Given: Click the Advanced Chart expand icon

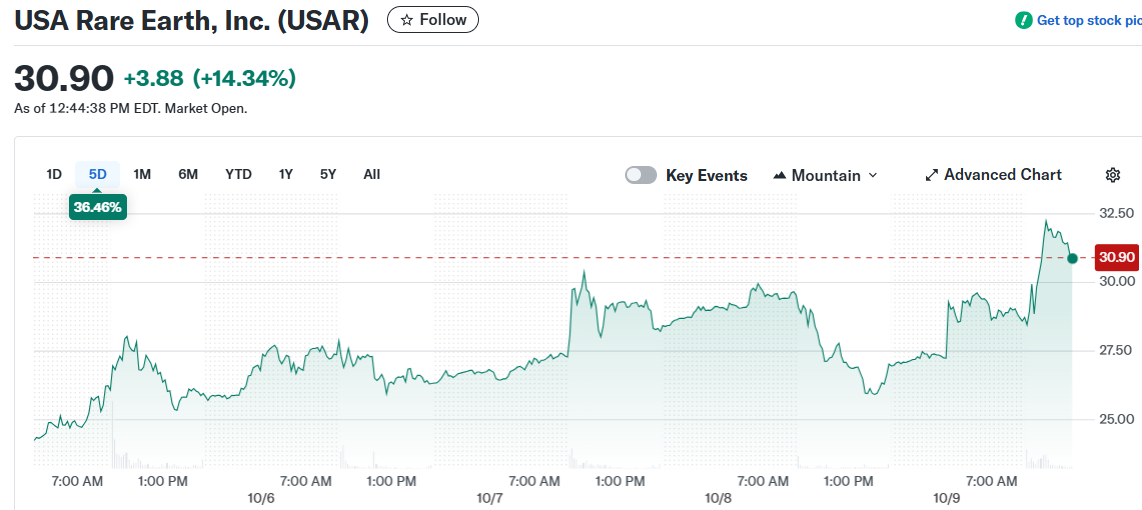Looking at the screenshot, I should coord(932,175).
